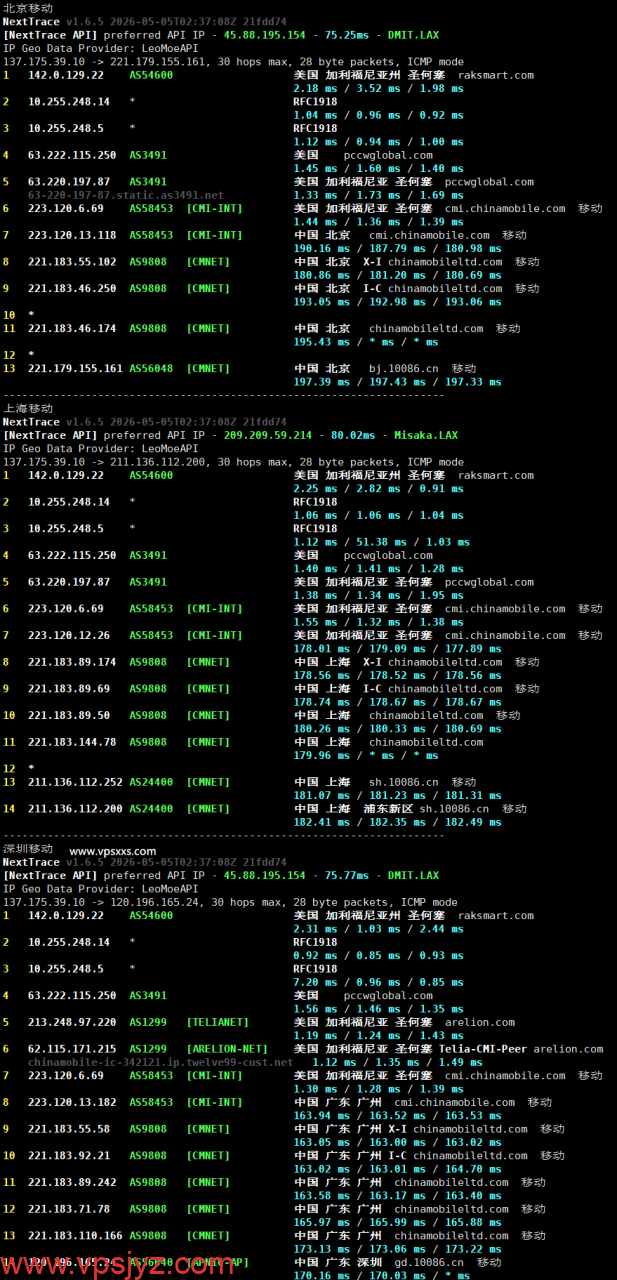Click the 浦东新区 district label

(387, 808)
